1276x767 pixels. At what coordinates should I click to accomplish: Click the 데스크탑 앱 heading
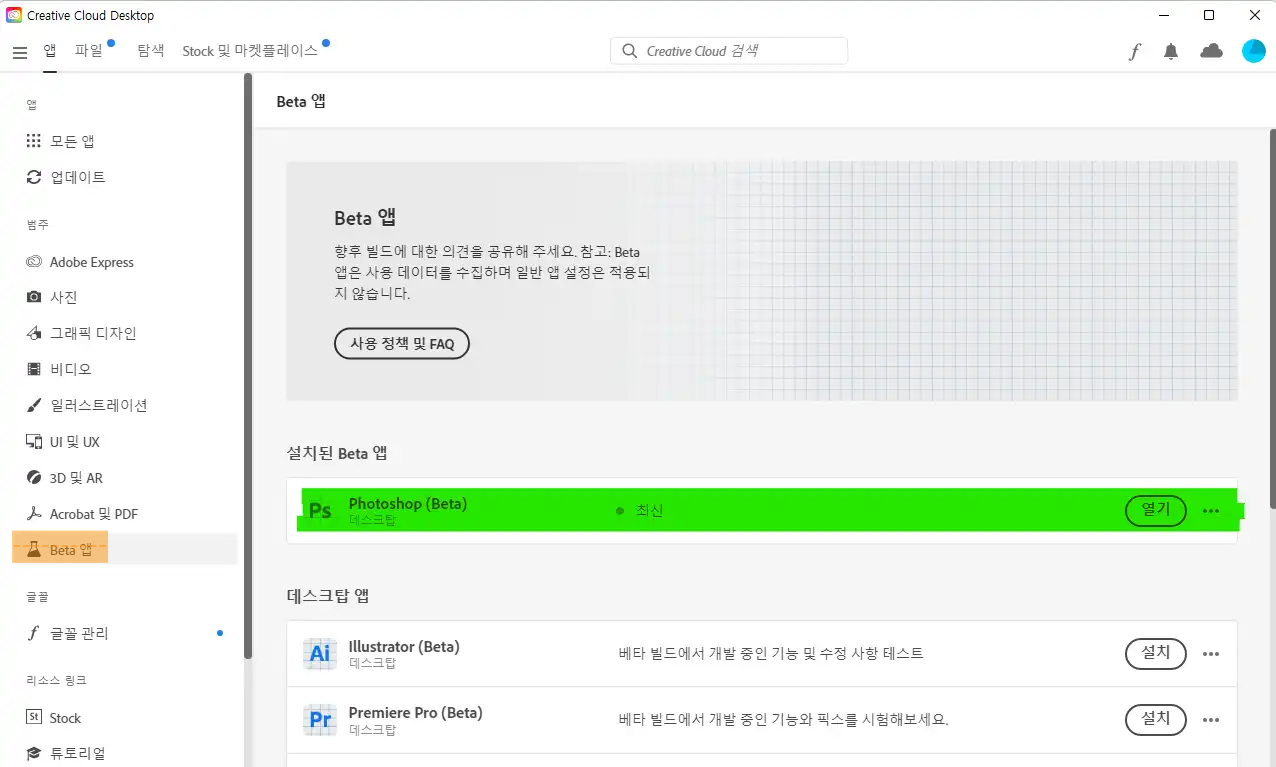[x=328, y=596]
